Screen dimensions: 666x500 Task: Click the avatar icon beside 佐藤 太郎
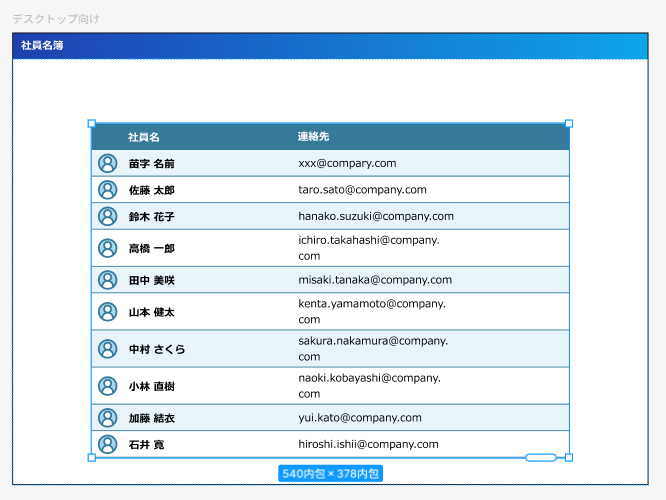pos(107,190)
